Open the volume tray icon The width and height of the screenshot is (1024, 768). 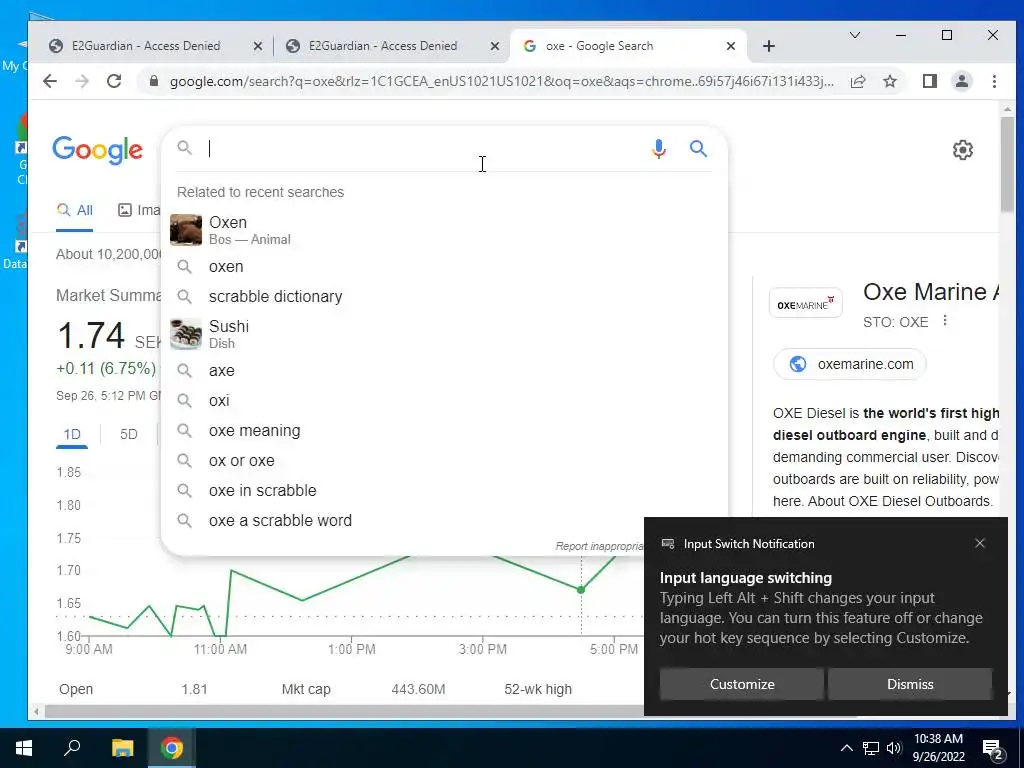click(x=893, y=748)
